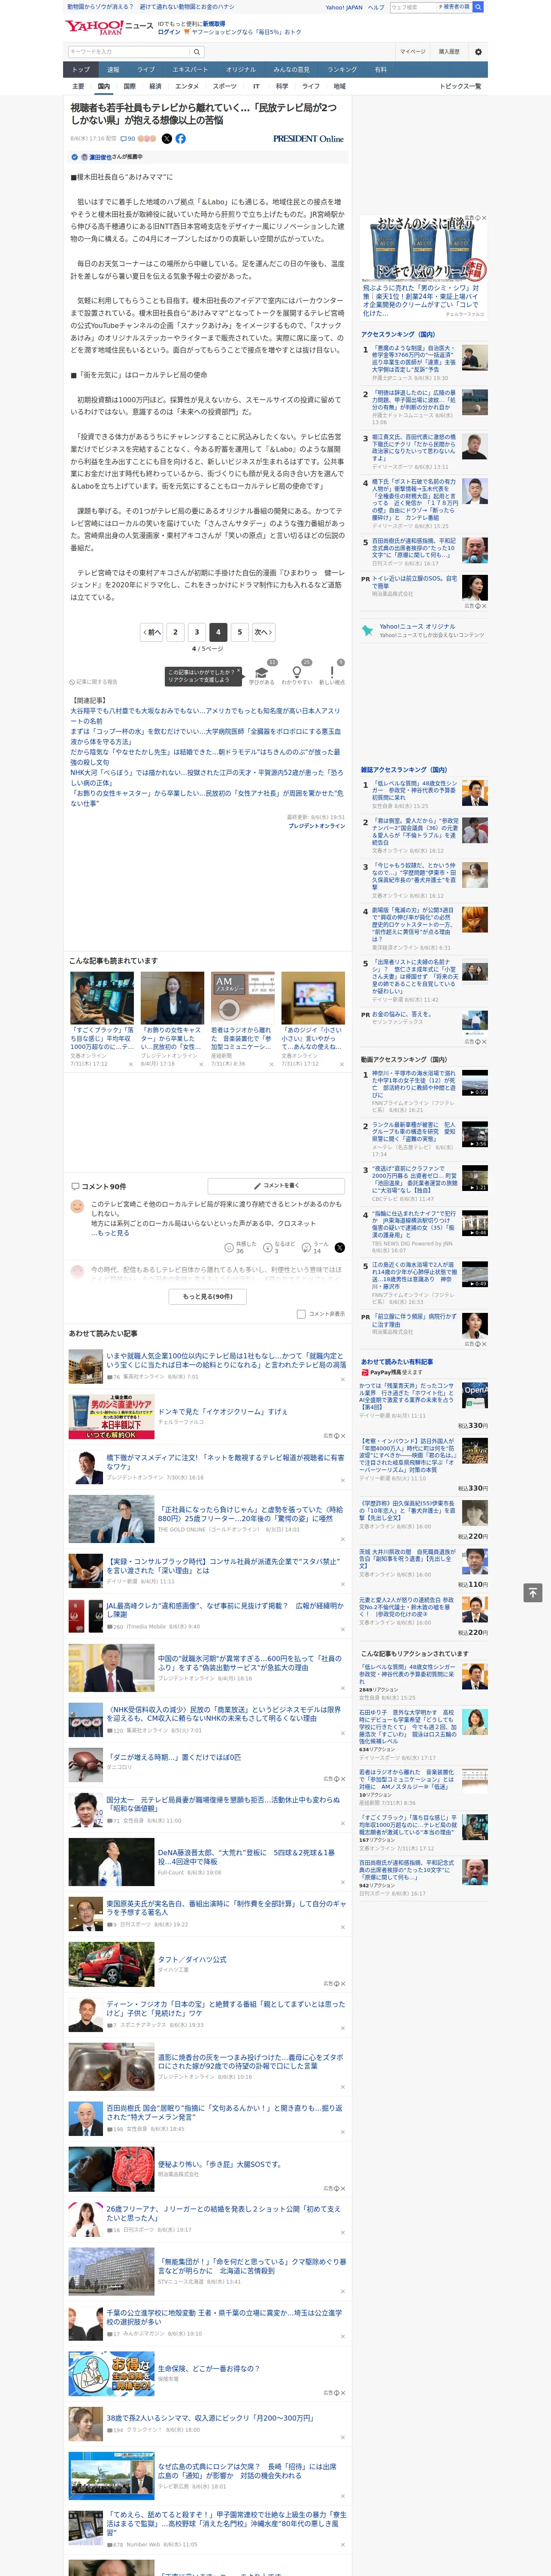Click the ウェブ検索 input field
The height and width of the screenshot is (2576, 551).
(x=412, y=7)
